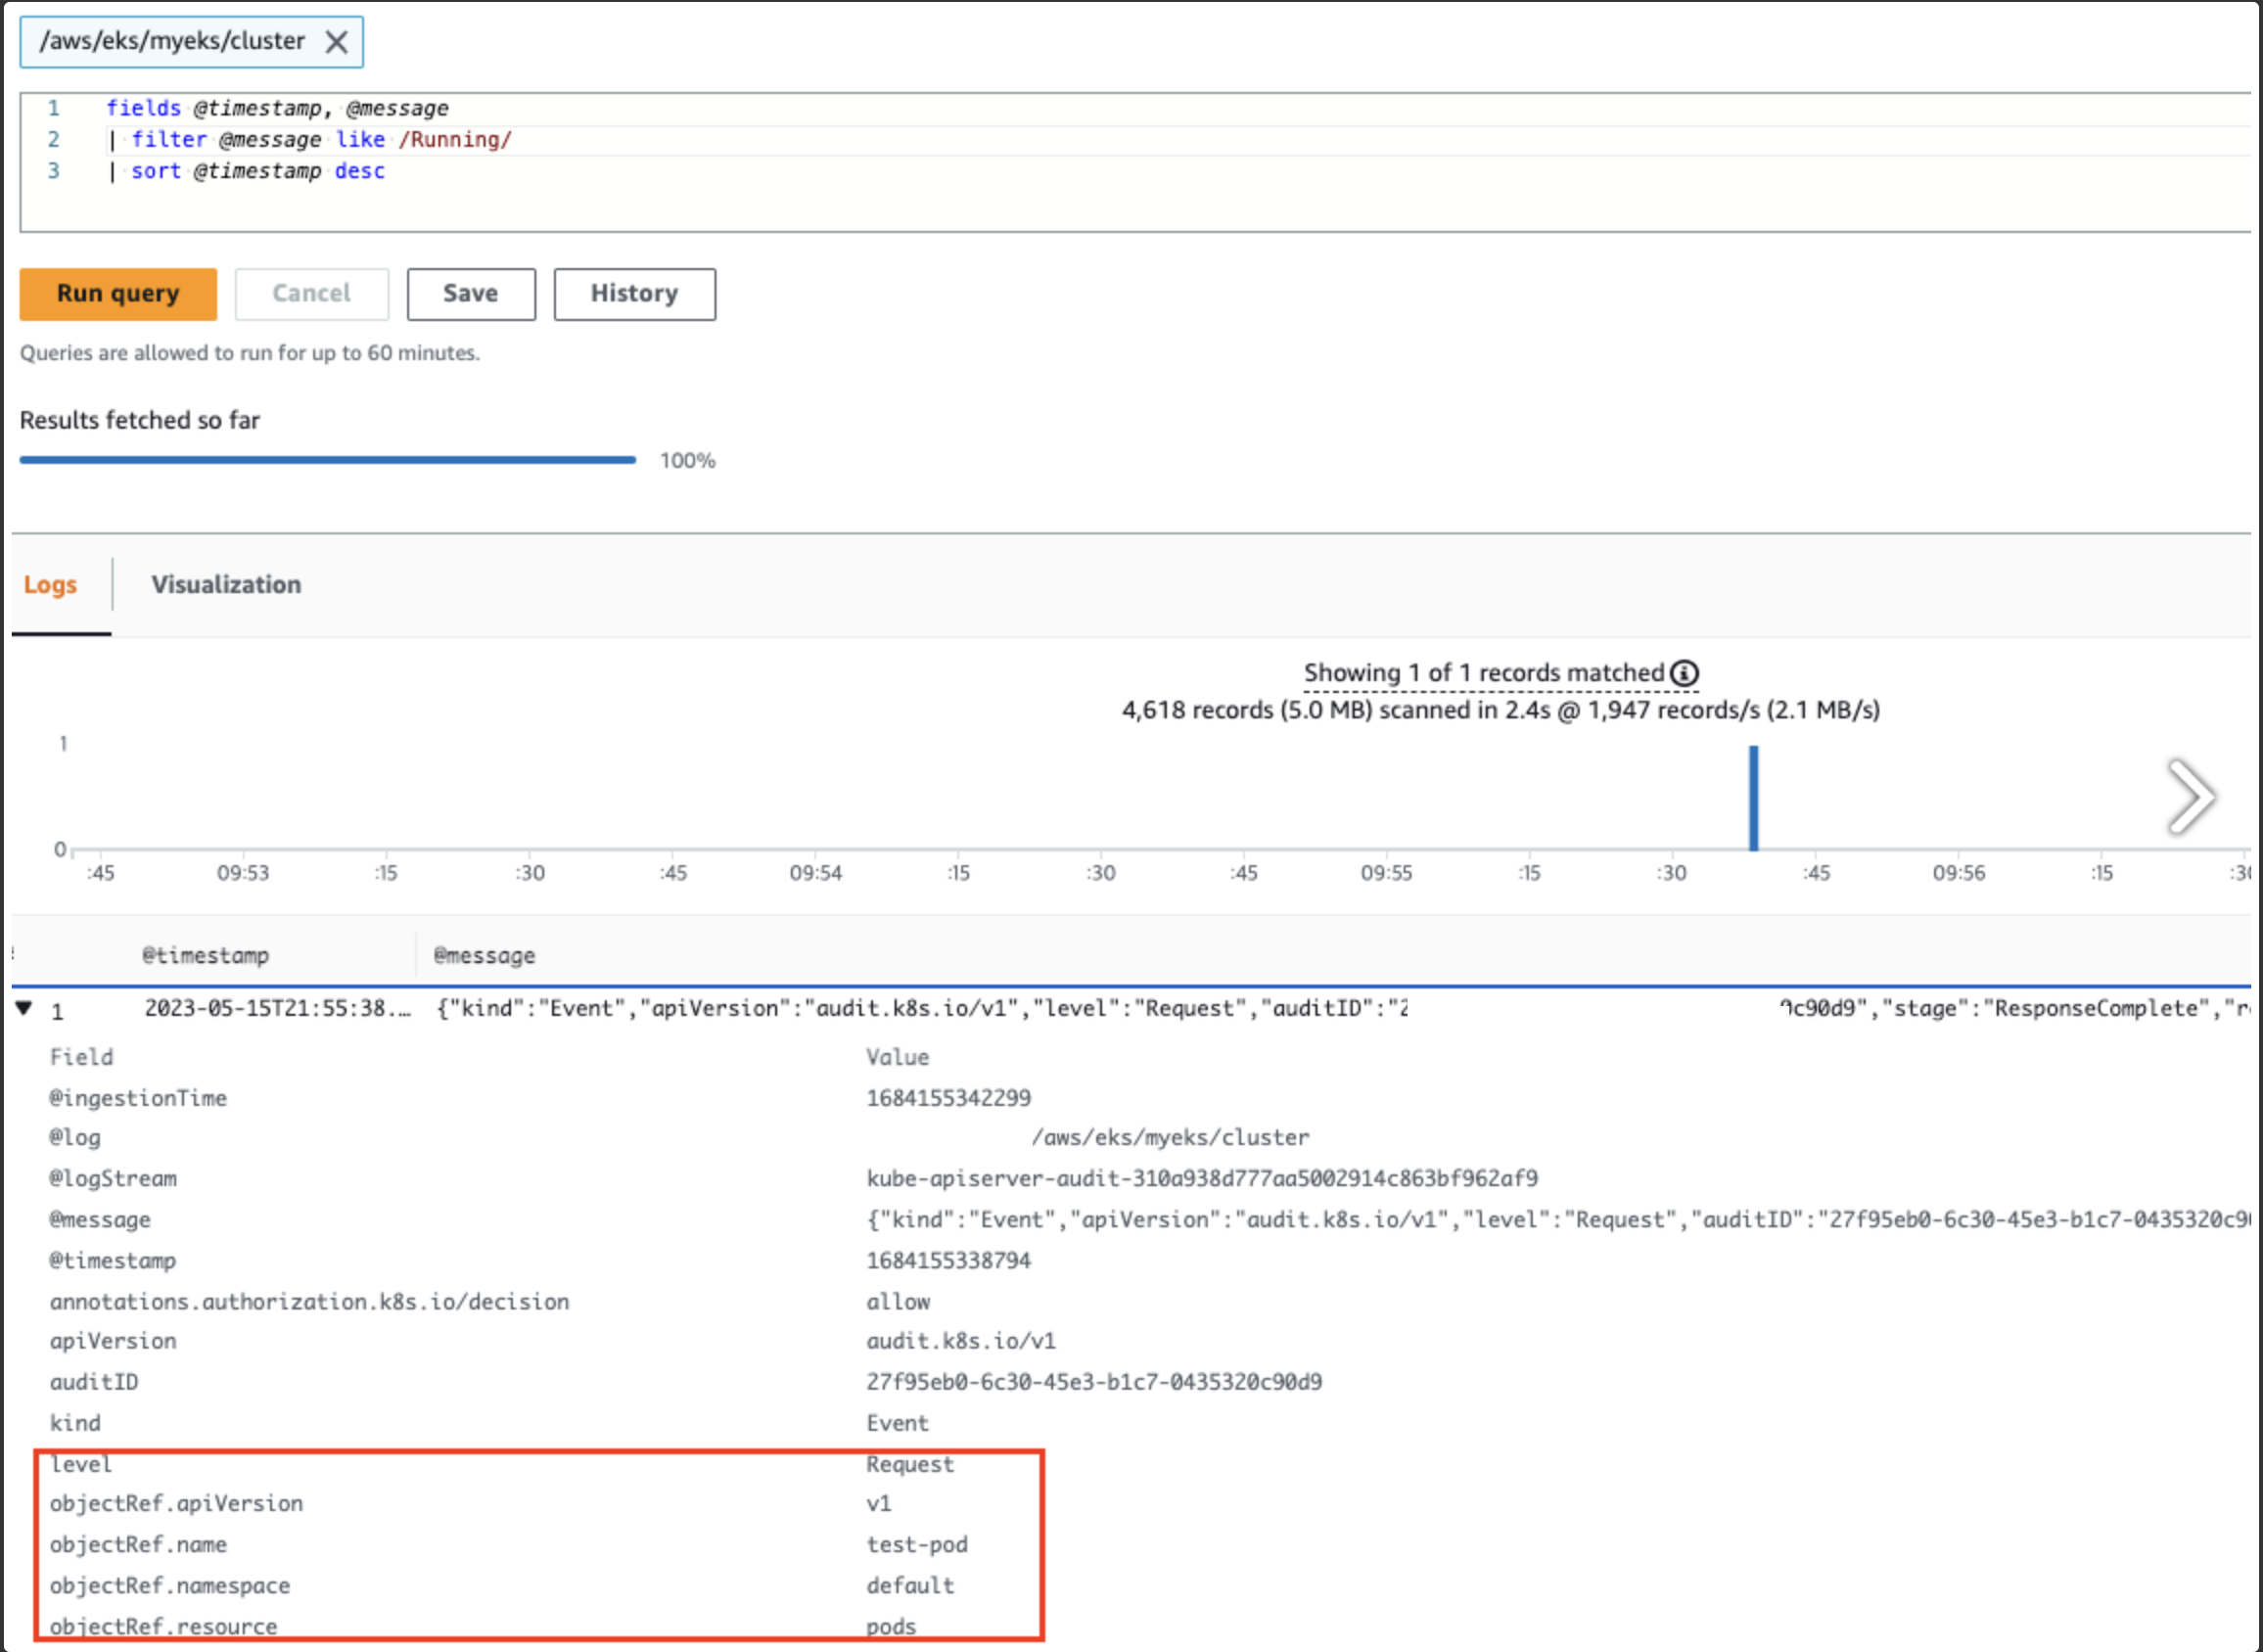Click the Showing 1 of 1 records matched text
The image size is (2263, 1652).
[1483, 673]
